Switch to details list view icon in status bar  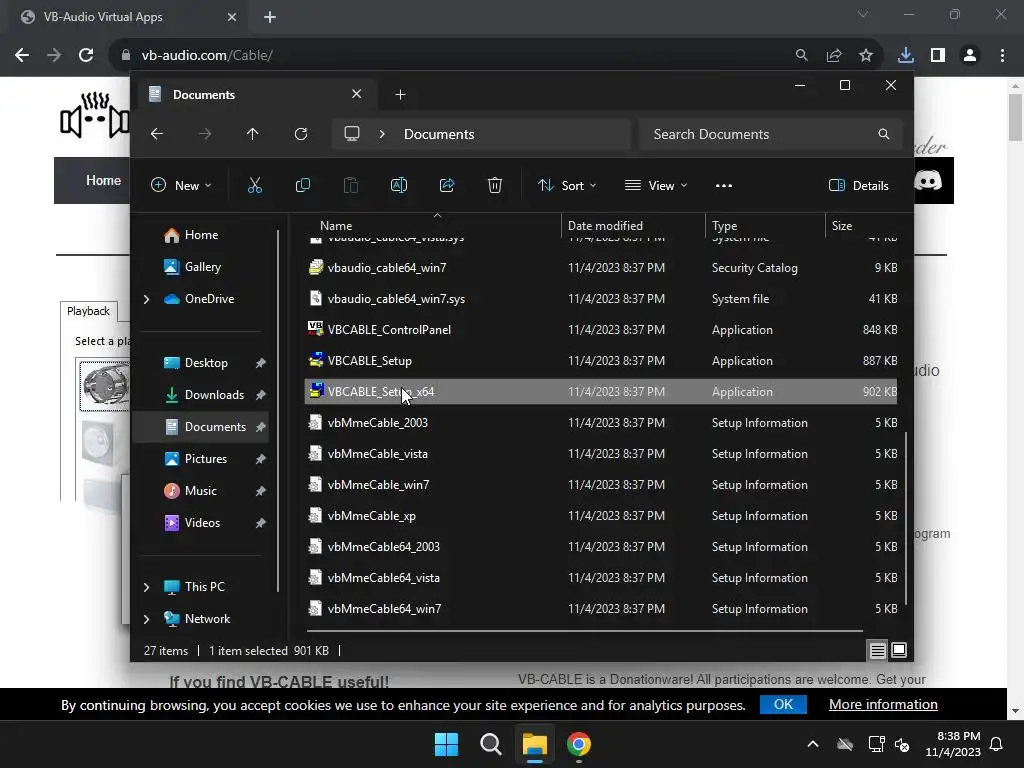point(878,650)
